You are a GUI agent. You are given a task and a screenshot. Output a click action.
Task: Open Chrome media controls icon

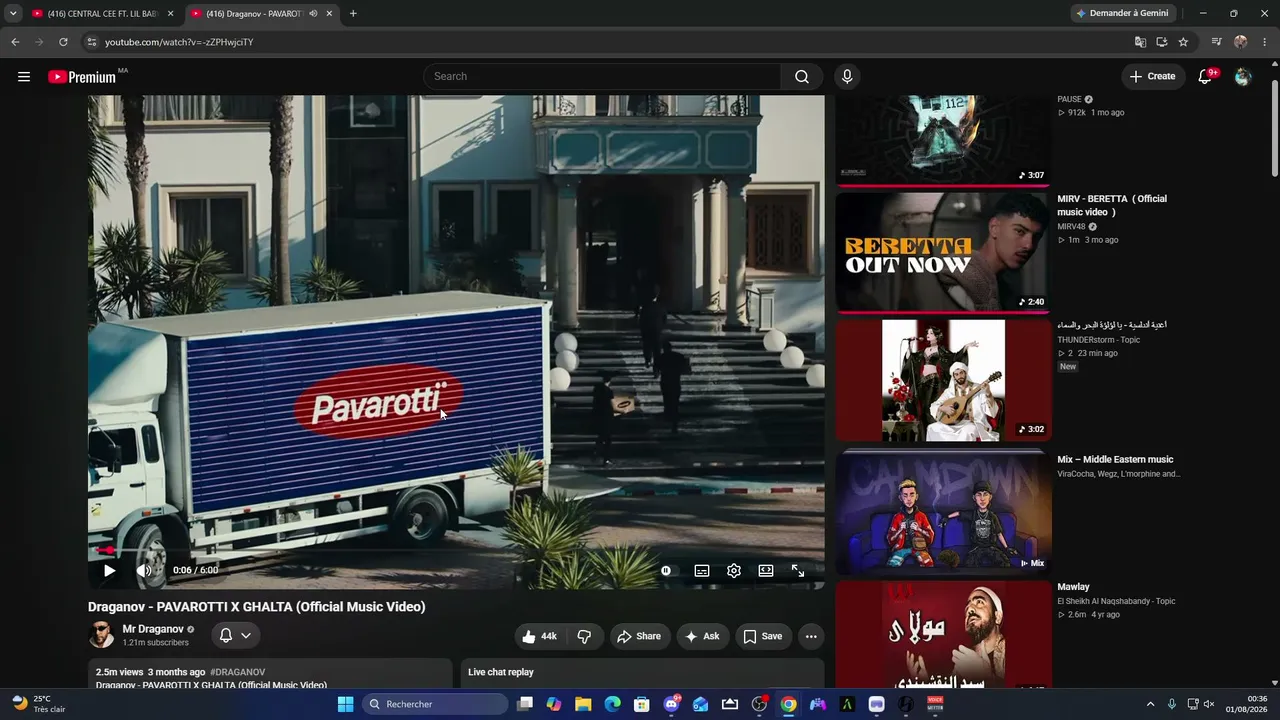click(x=1216, y=42)
